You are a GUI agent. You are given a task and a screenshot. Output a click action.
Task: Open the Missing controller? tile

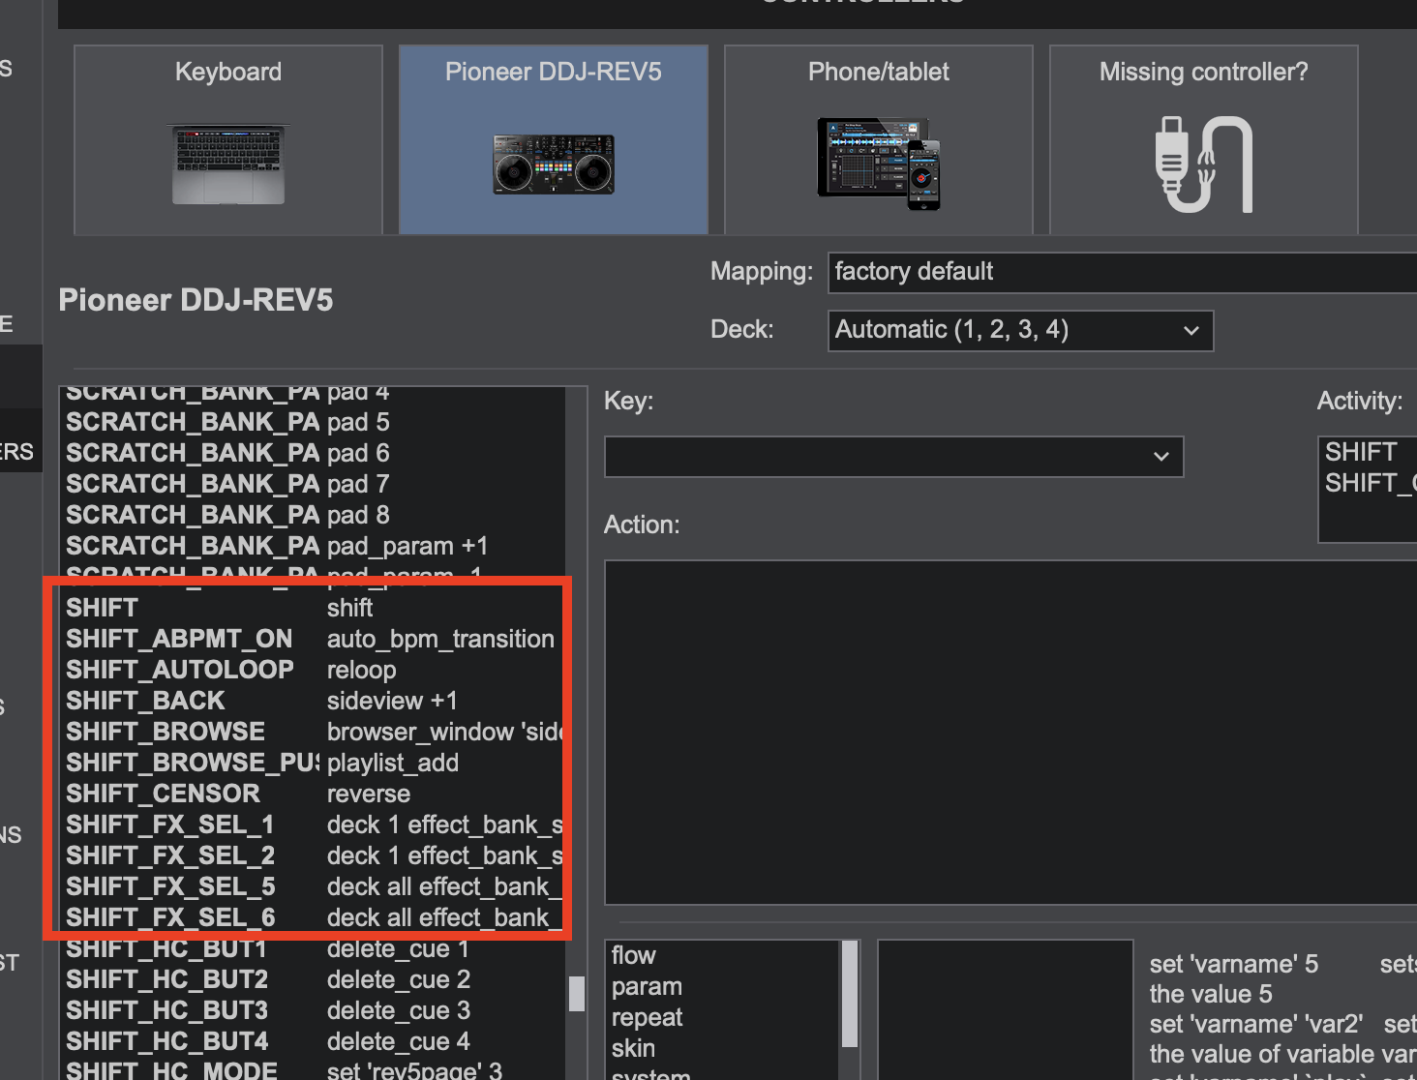pos(1203,140)
